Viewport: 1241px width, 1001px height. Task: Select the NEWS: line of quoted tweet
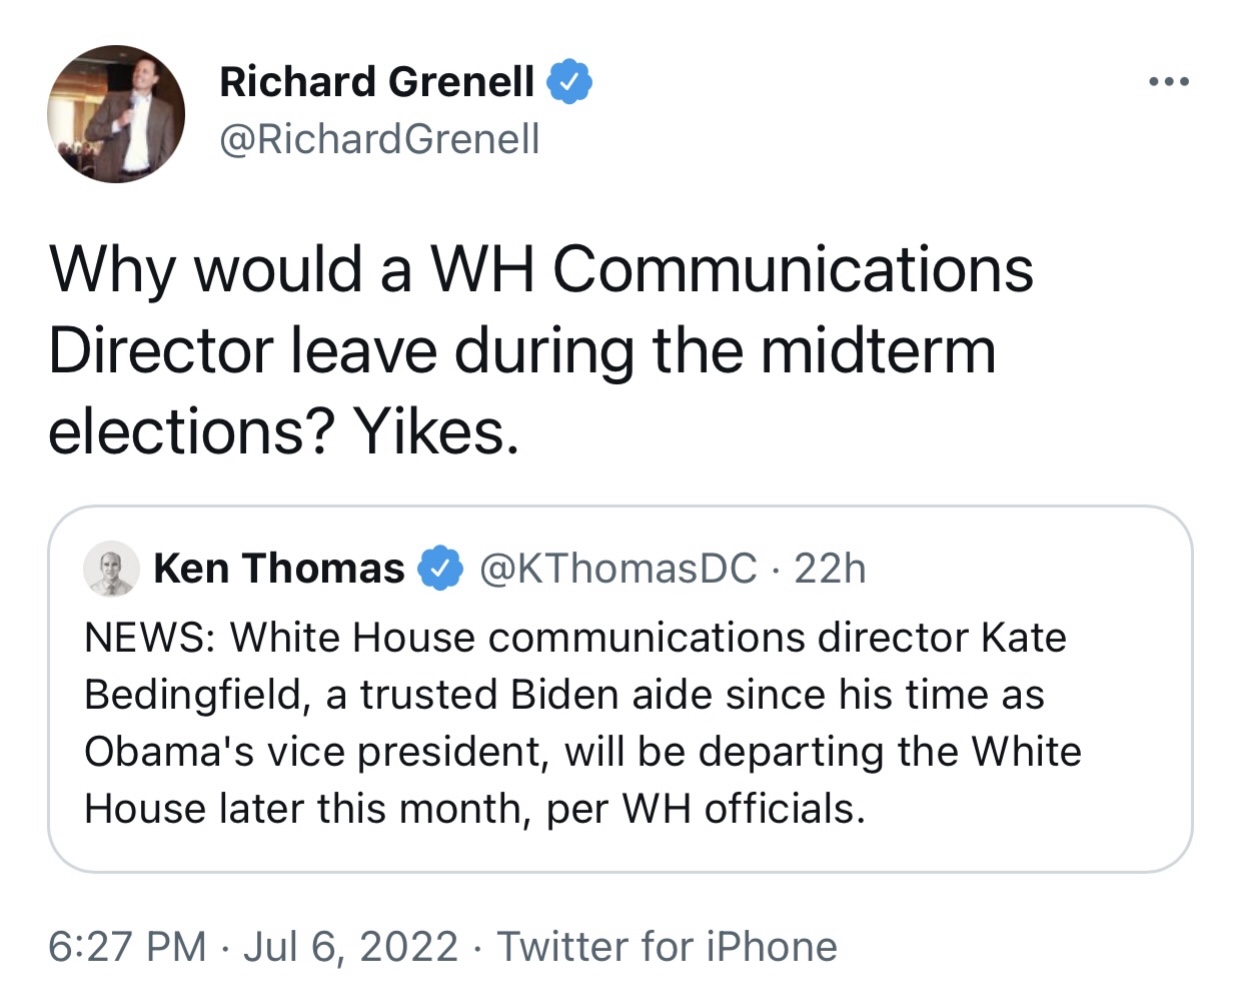(x=575, y=637)
